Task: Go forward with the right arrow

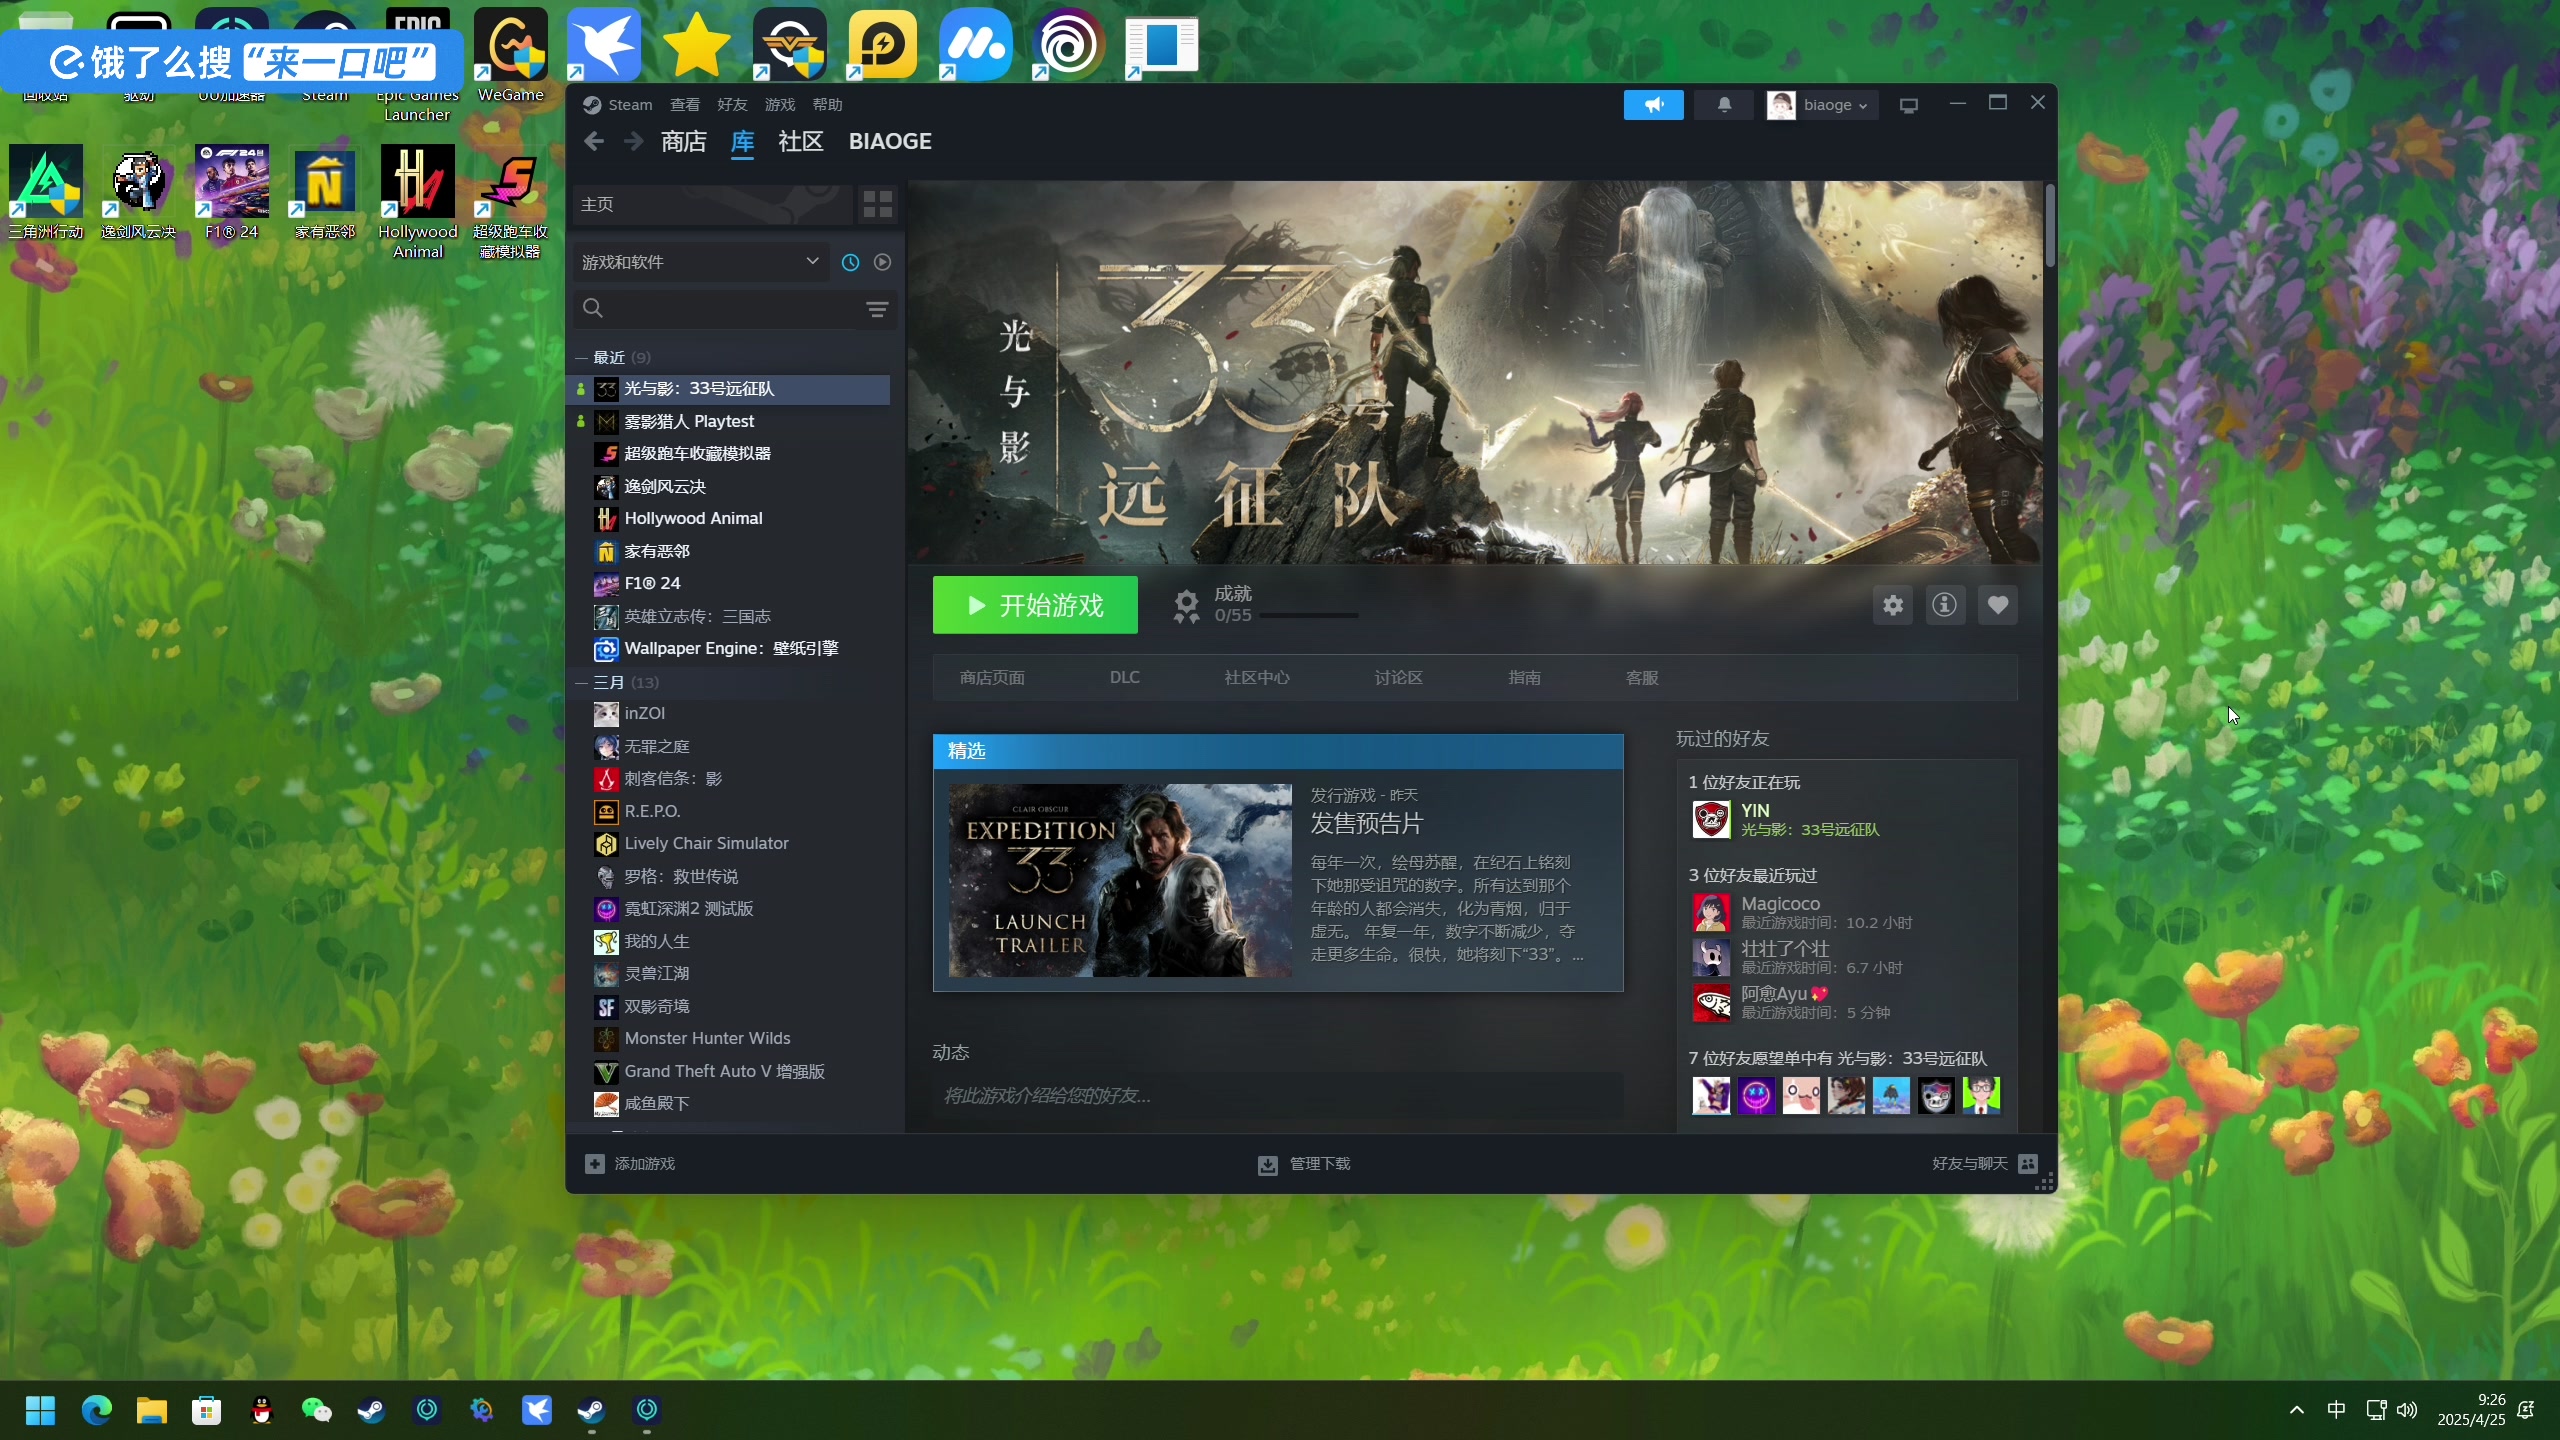Action: pos(634,142)
